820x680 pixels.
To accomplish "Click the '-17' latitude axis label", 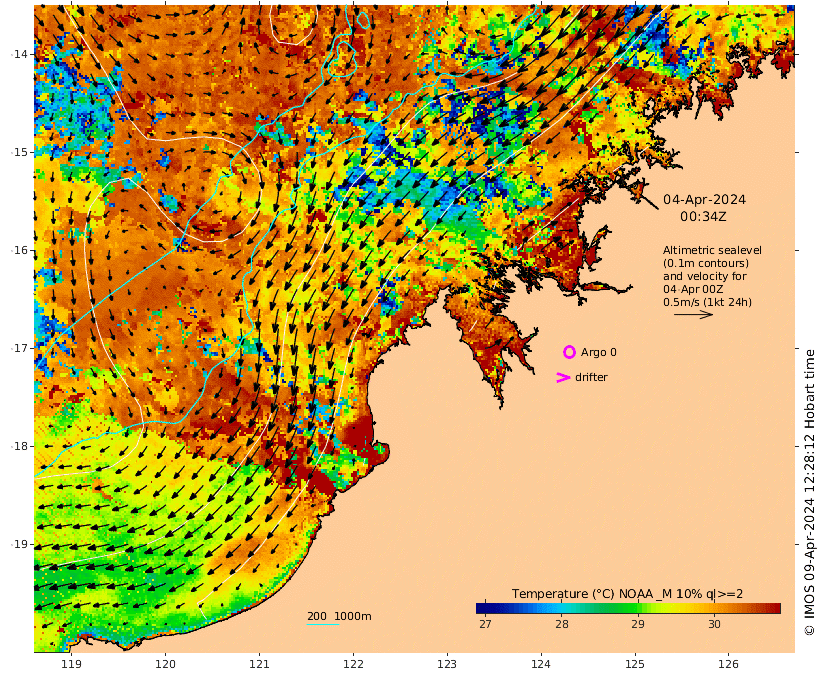I will 20,348.
